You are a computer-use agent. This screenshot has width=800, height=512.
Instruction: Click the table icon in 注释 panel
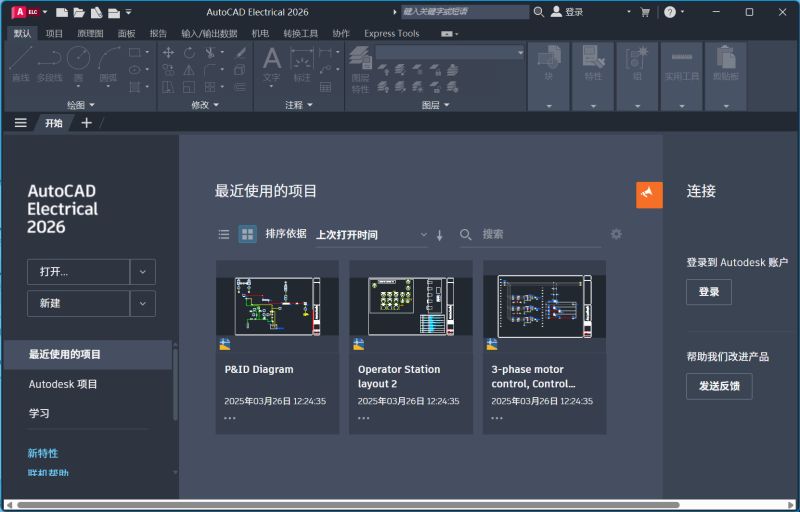pos(326,87)
